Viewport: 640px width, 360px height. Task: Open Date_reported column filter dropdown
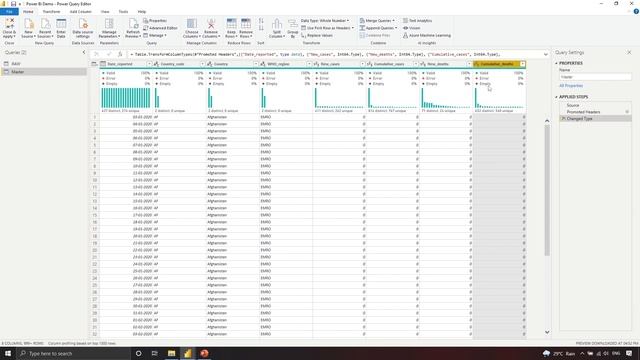[x=149, y=64]
